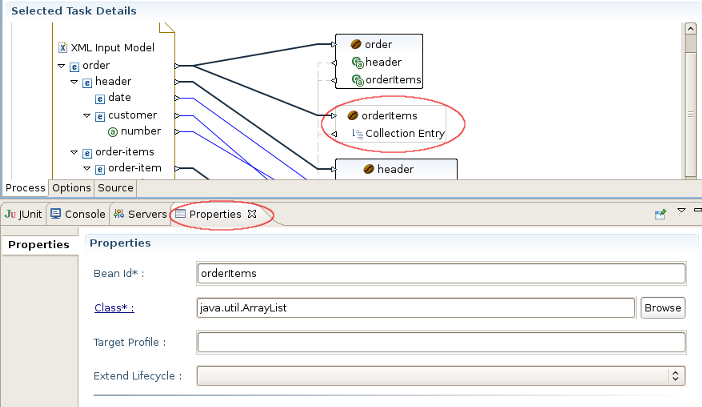Open the Extend Lifecycle combo box
The image size is (702, 407).
click(x=441, y=376)
